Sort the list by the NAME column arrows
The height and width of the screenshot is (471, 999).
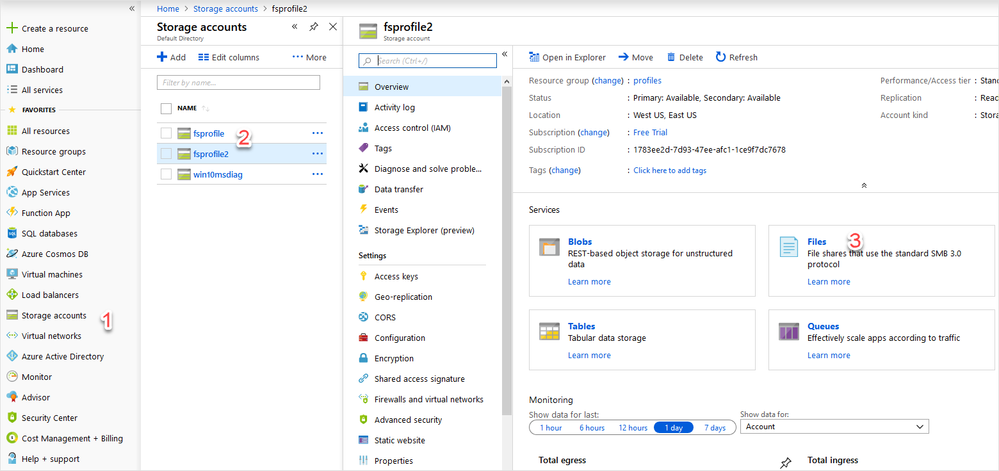tap(206, 108)
